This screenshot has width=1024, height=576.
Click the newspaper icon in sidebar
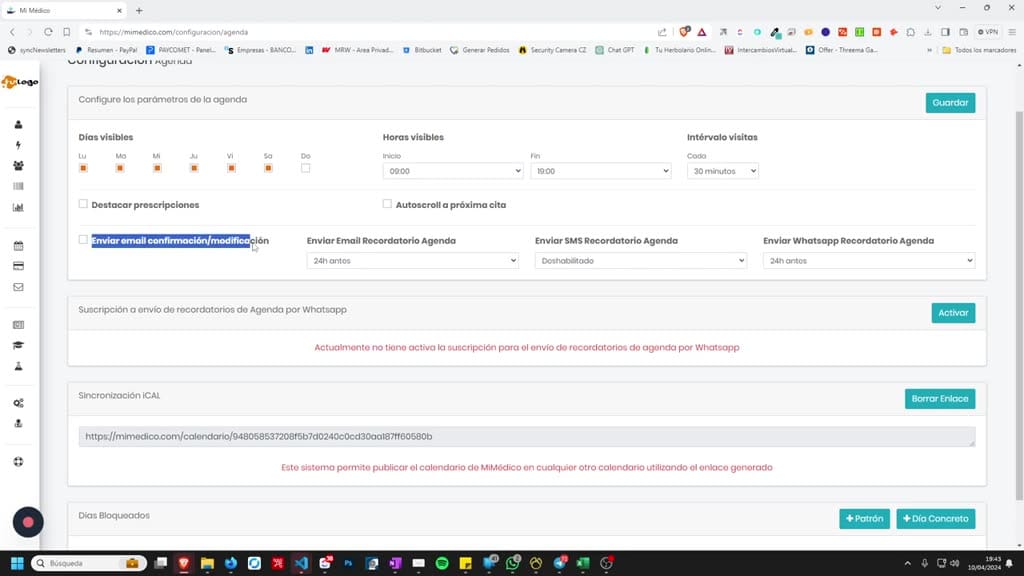point(18,325)
